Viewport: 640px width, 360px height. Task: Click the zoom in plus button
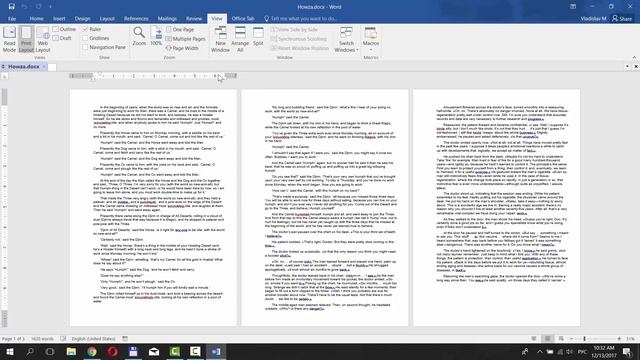(x=619, y=339)
